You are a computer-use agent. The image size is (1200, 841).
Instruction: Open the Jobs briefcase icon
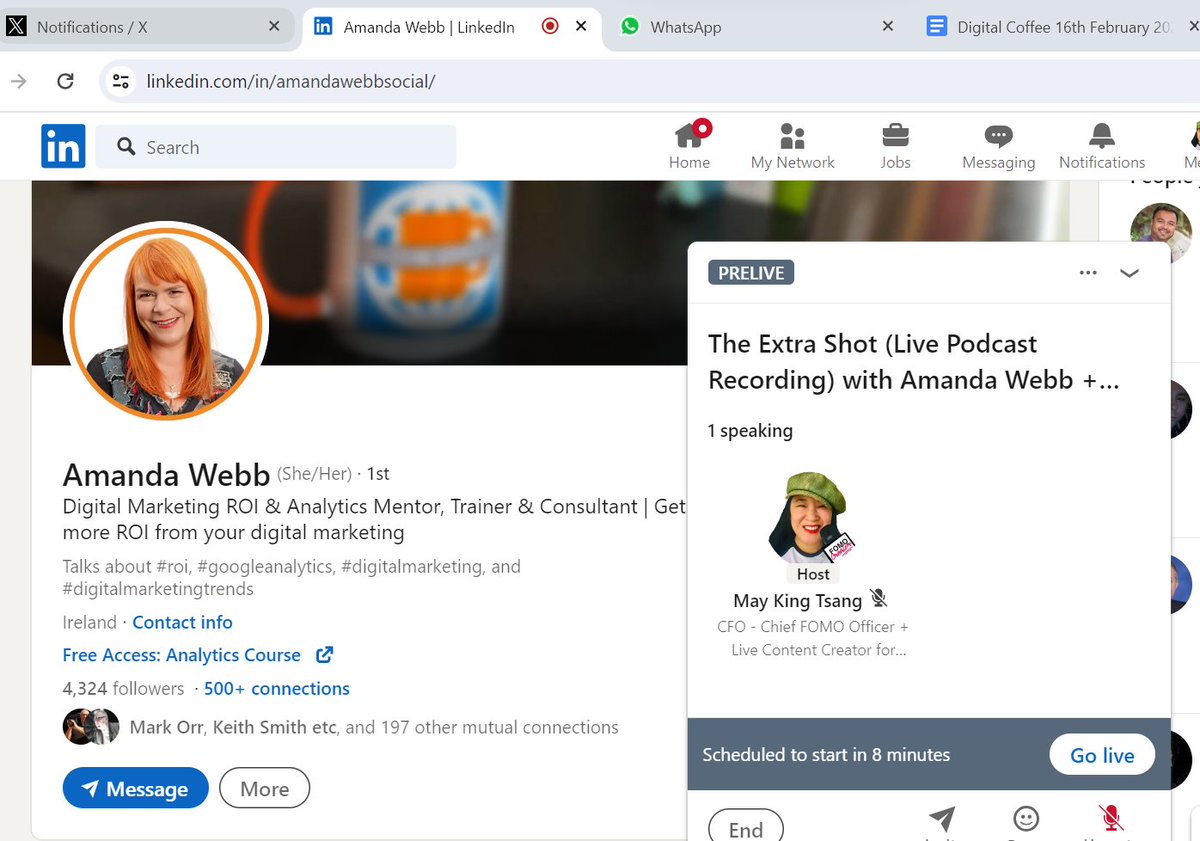coord(895,146)
